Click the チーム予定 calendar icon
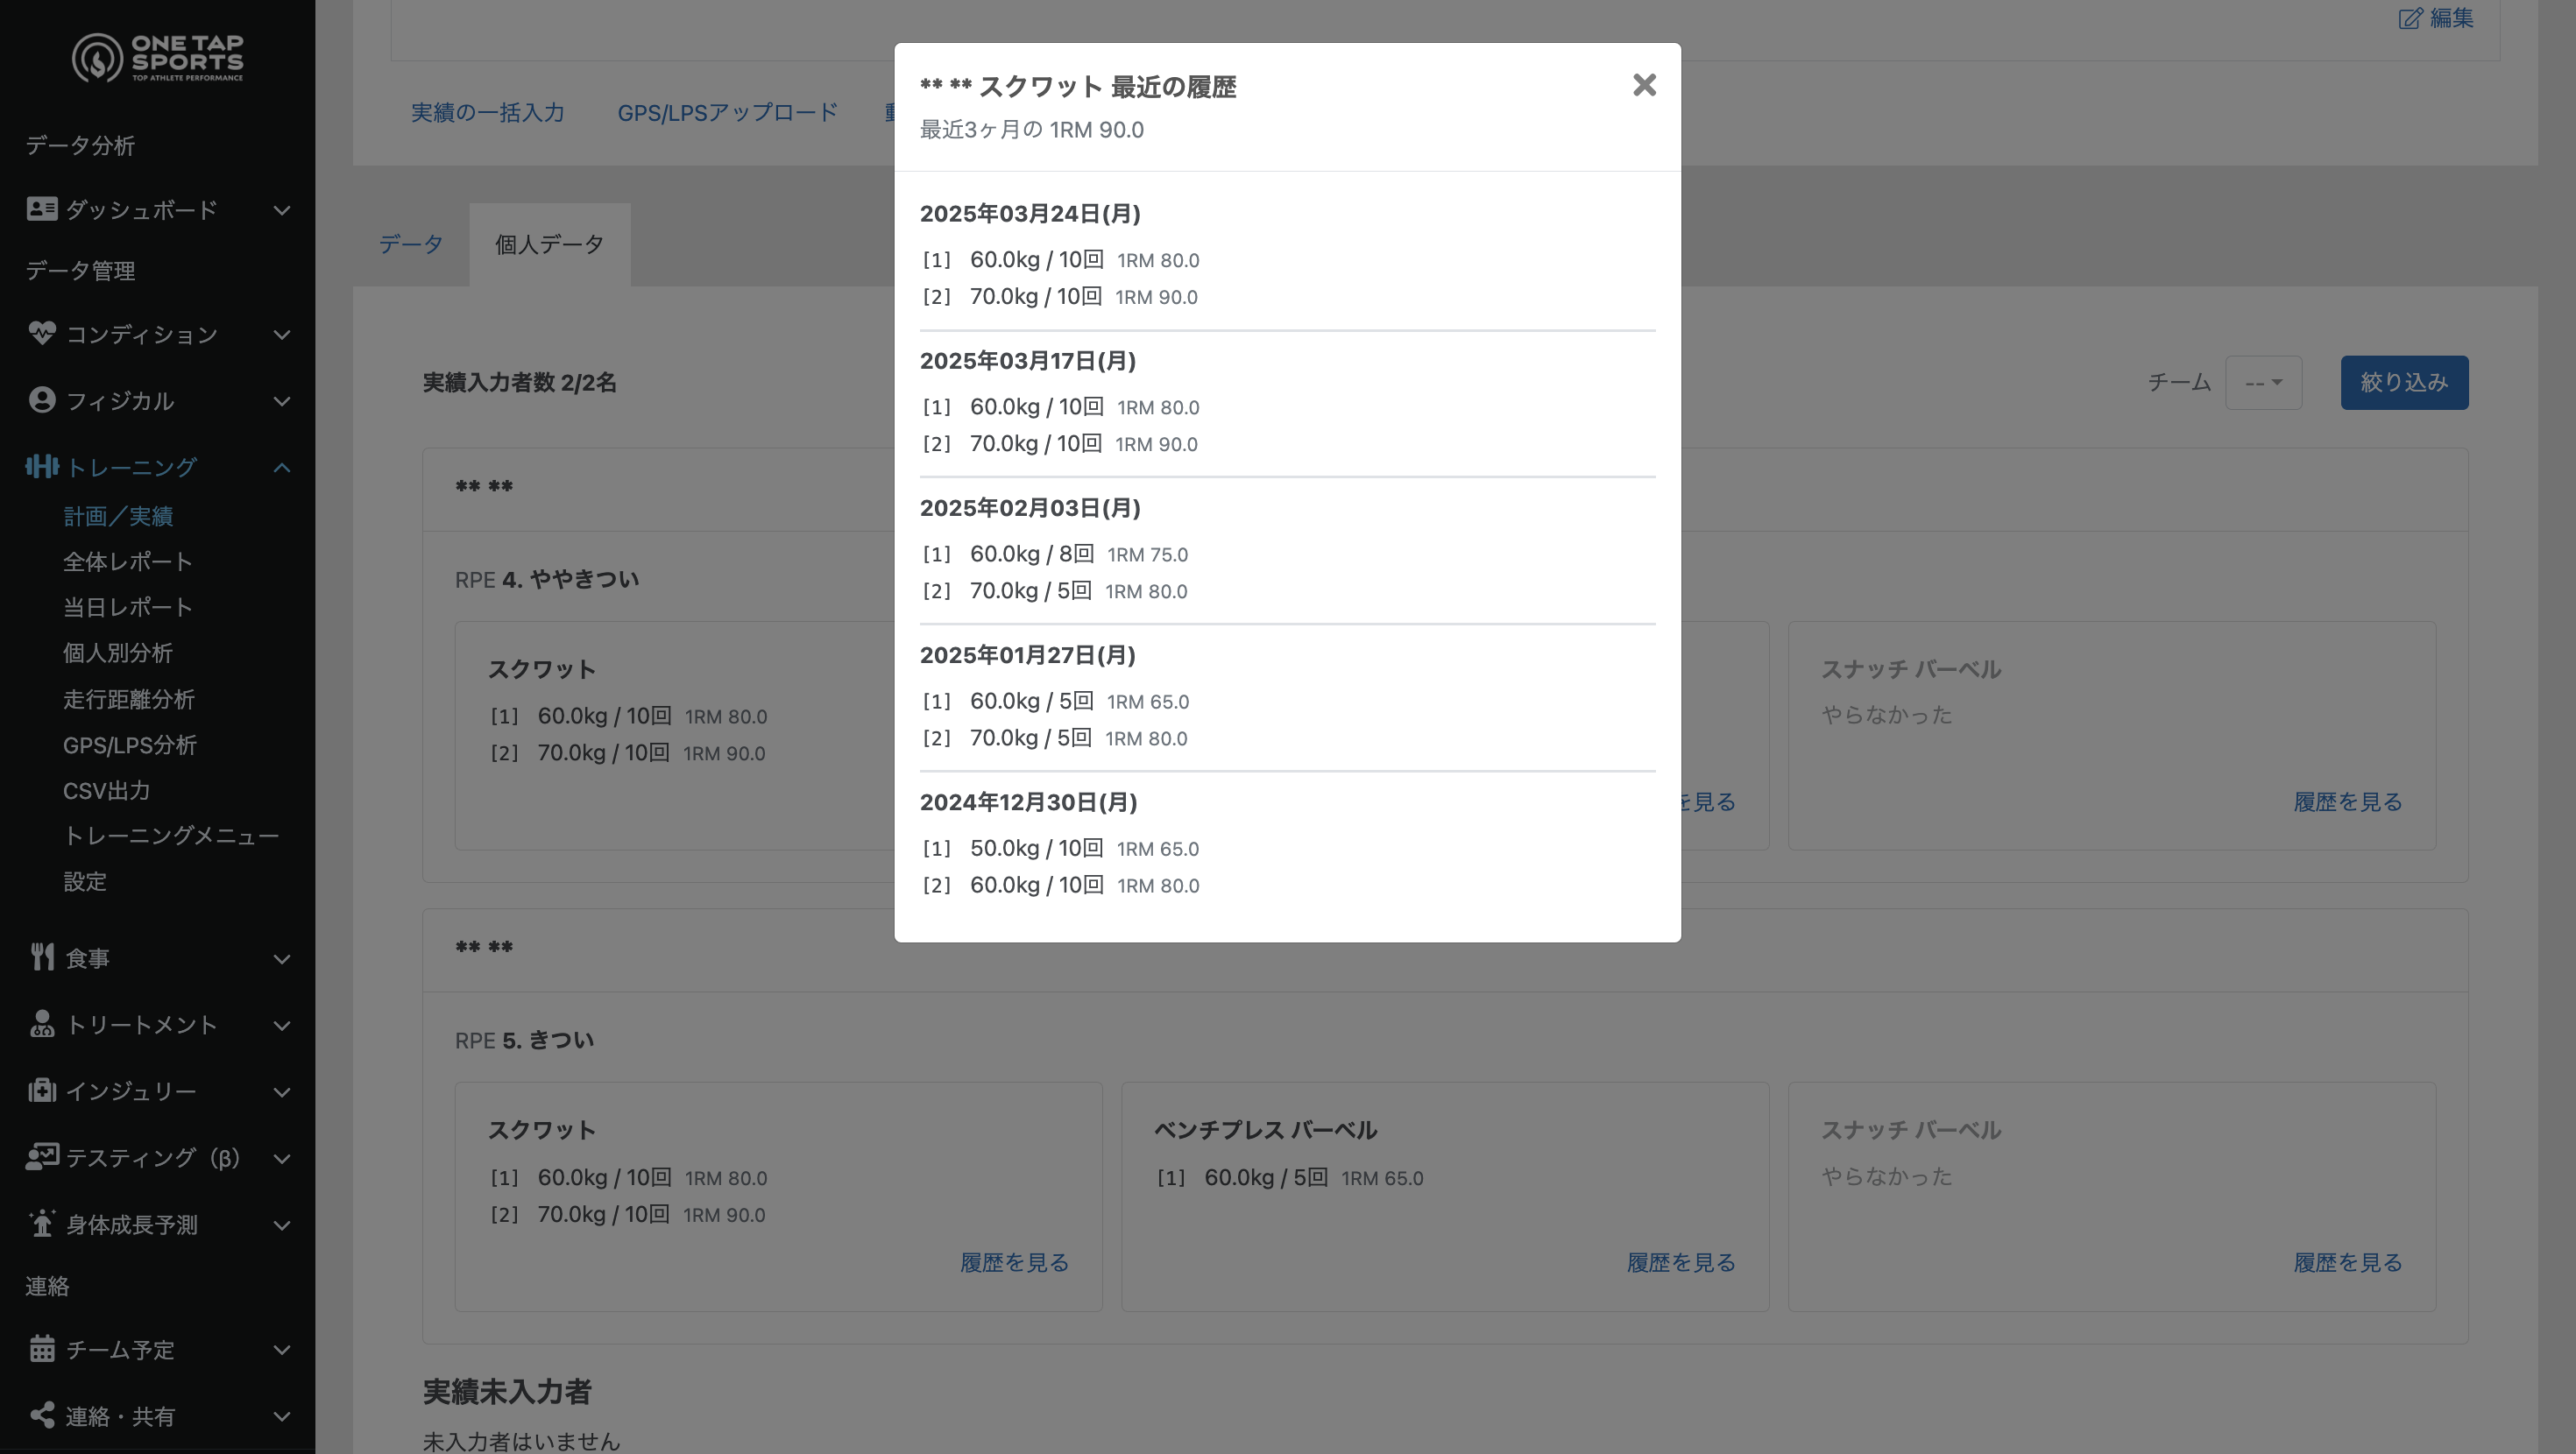 [41, 1348]
